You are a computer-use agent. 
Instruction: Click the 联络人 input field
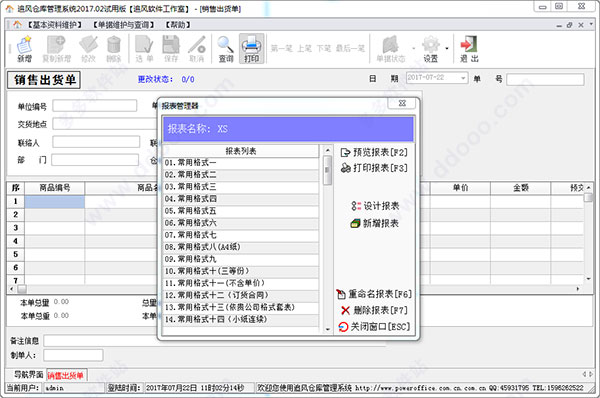point(96,142)
